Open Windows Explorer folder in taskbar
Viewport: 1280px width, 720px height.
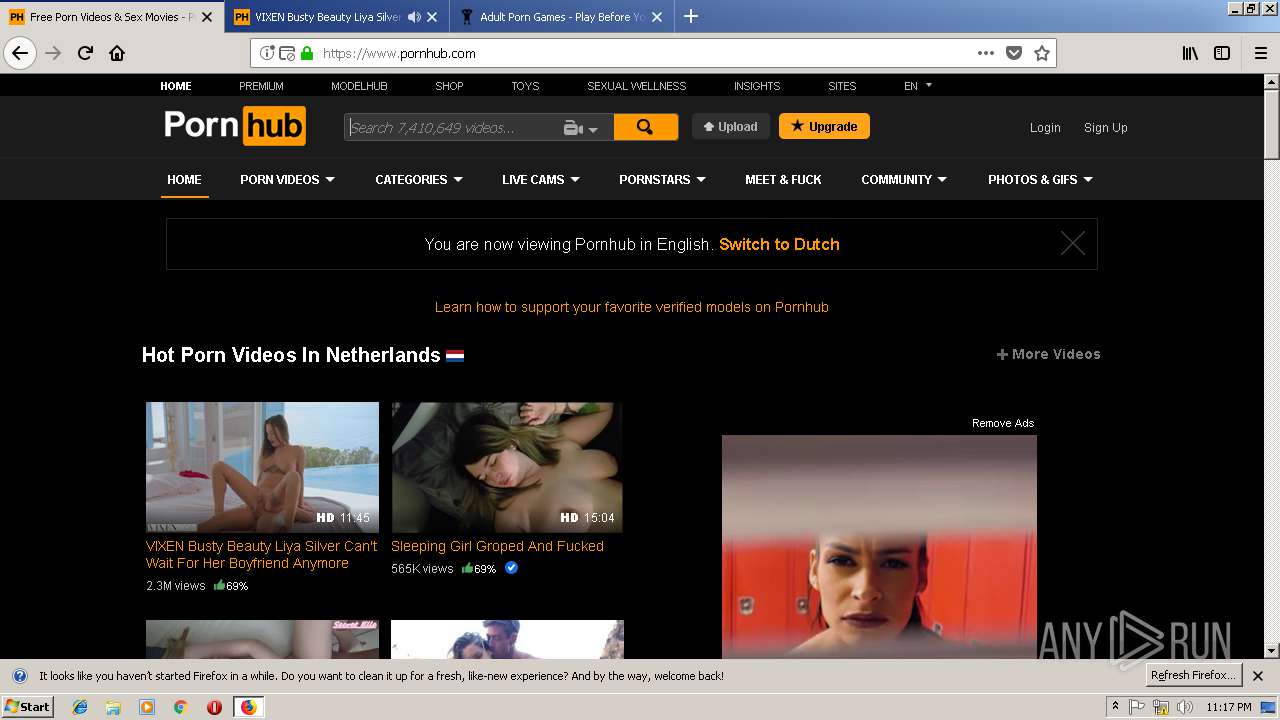[113, 707]
